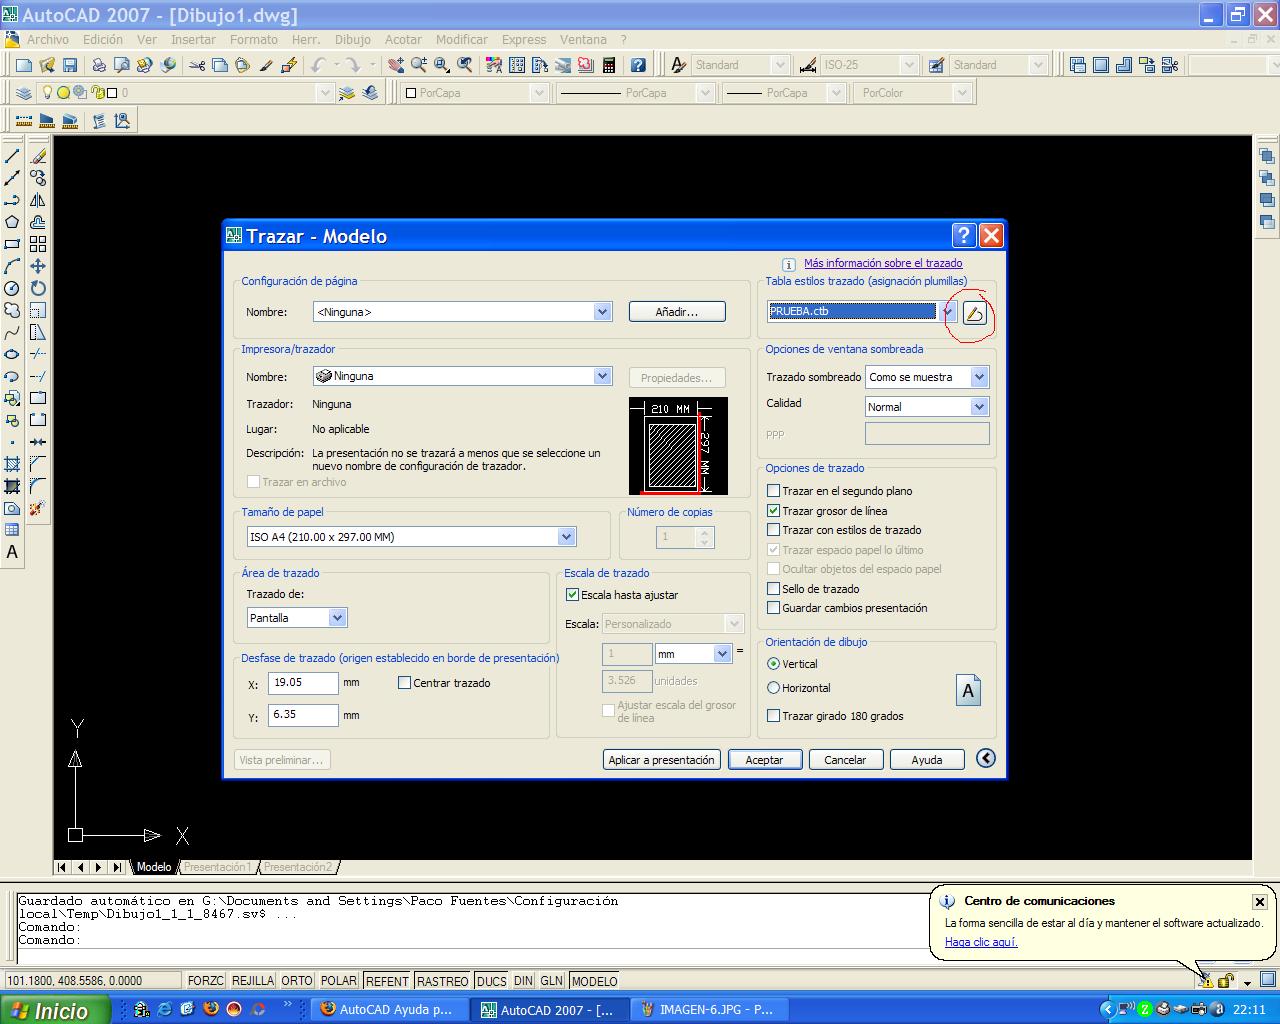Open the Dibujo menu
This screenshot has height=1024, width=1280.
tap(353, 40)
